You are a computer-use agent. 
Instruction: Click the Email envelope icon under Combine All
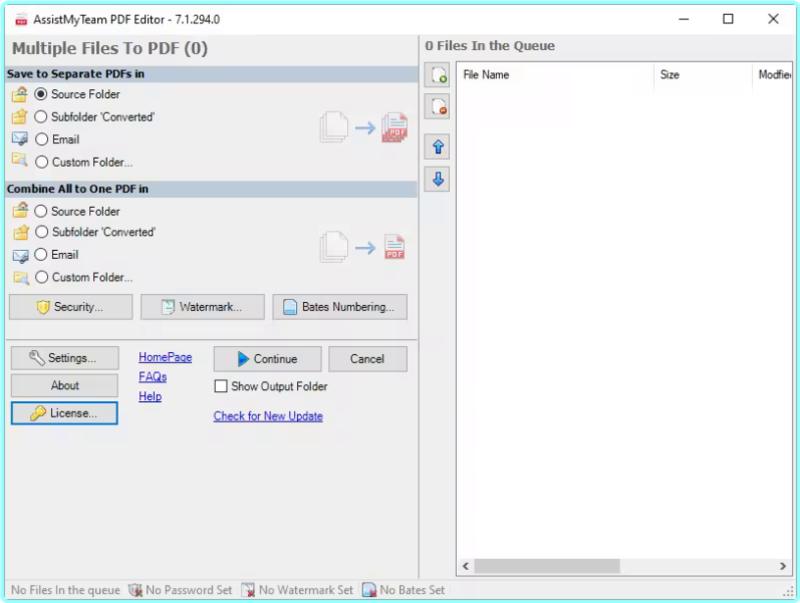pyautogui.click(x=20, y=256)
